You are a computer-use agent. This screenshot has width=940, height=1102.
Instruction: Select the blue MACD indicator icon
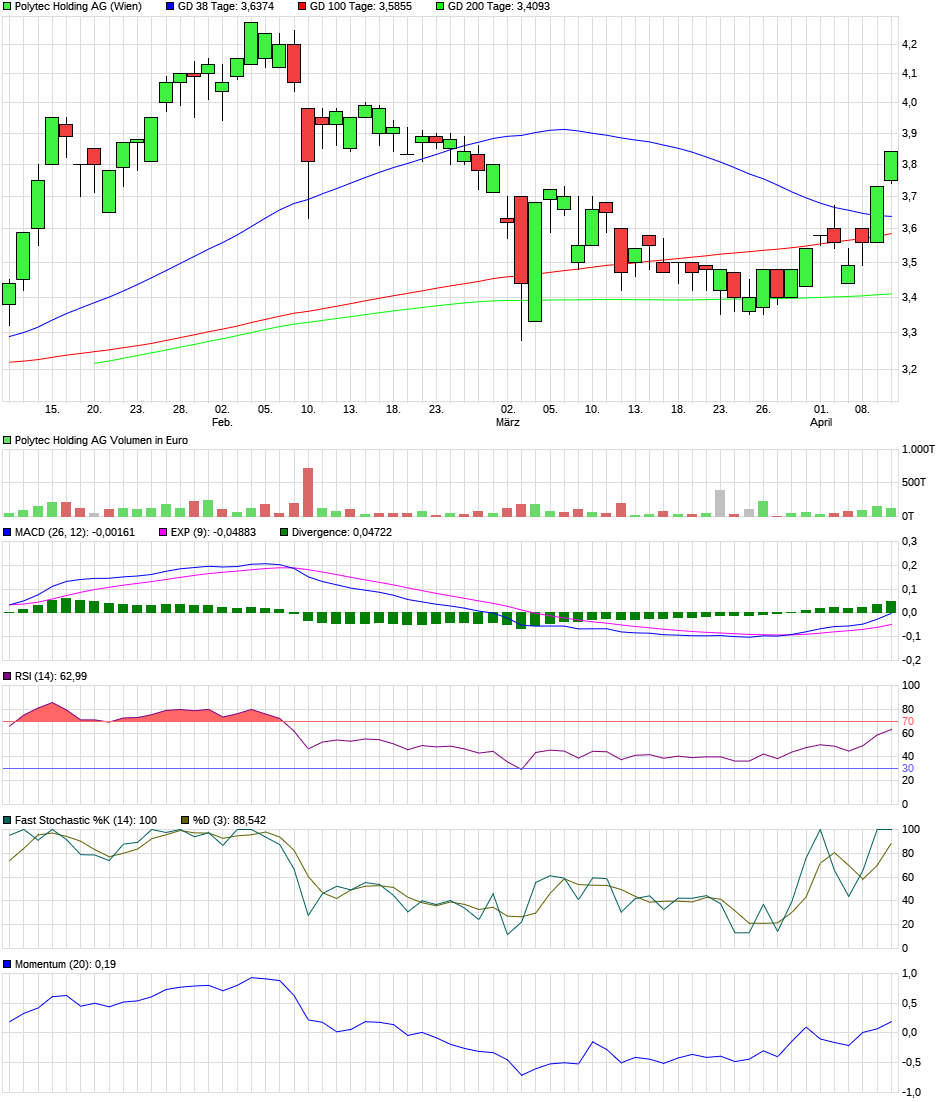pos(8,533)
